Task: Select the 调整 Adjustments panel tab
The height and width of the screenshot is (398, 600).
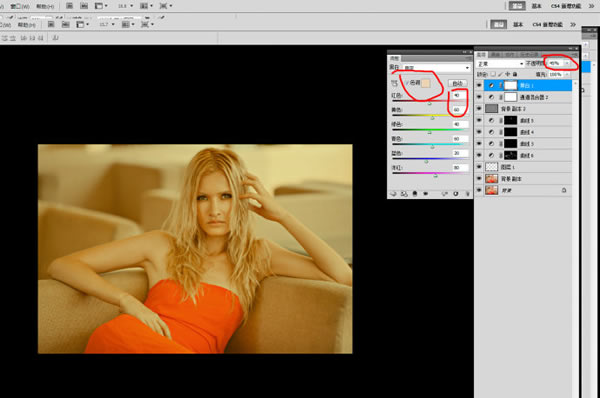Action: 395,58
